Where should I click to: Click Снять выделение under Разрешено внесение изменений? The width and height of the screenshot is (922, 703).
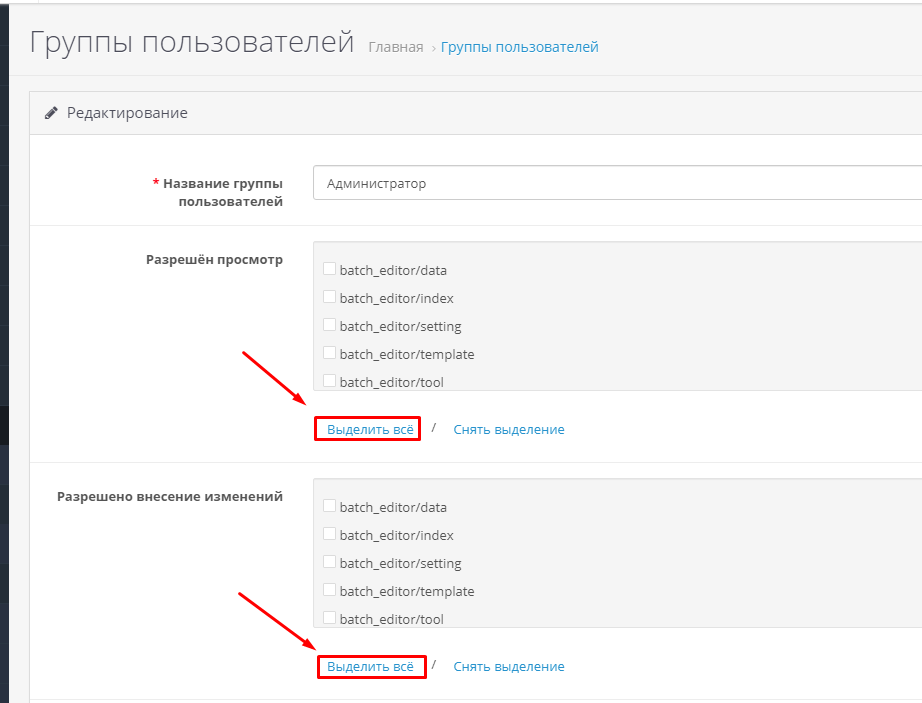point(508,666)
